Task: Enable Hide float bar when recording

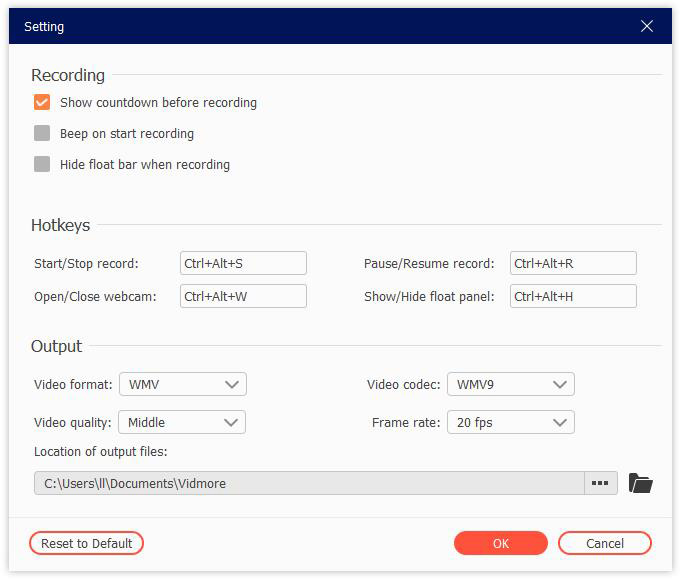Action: [42, 165]
